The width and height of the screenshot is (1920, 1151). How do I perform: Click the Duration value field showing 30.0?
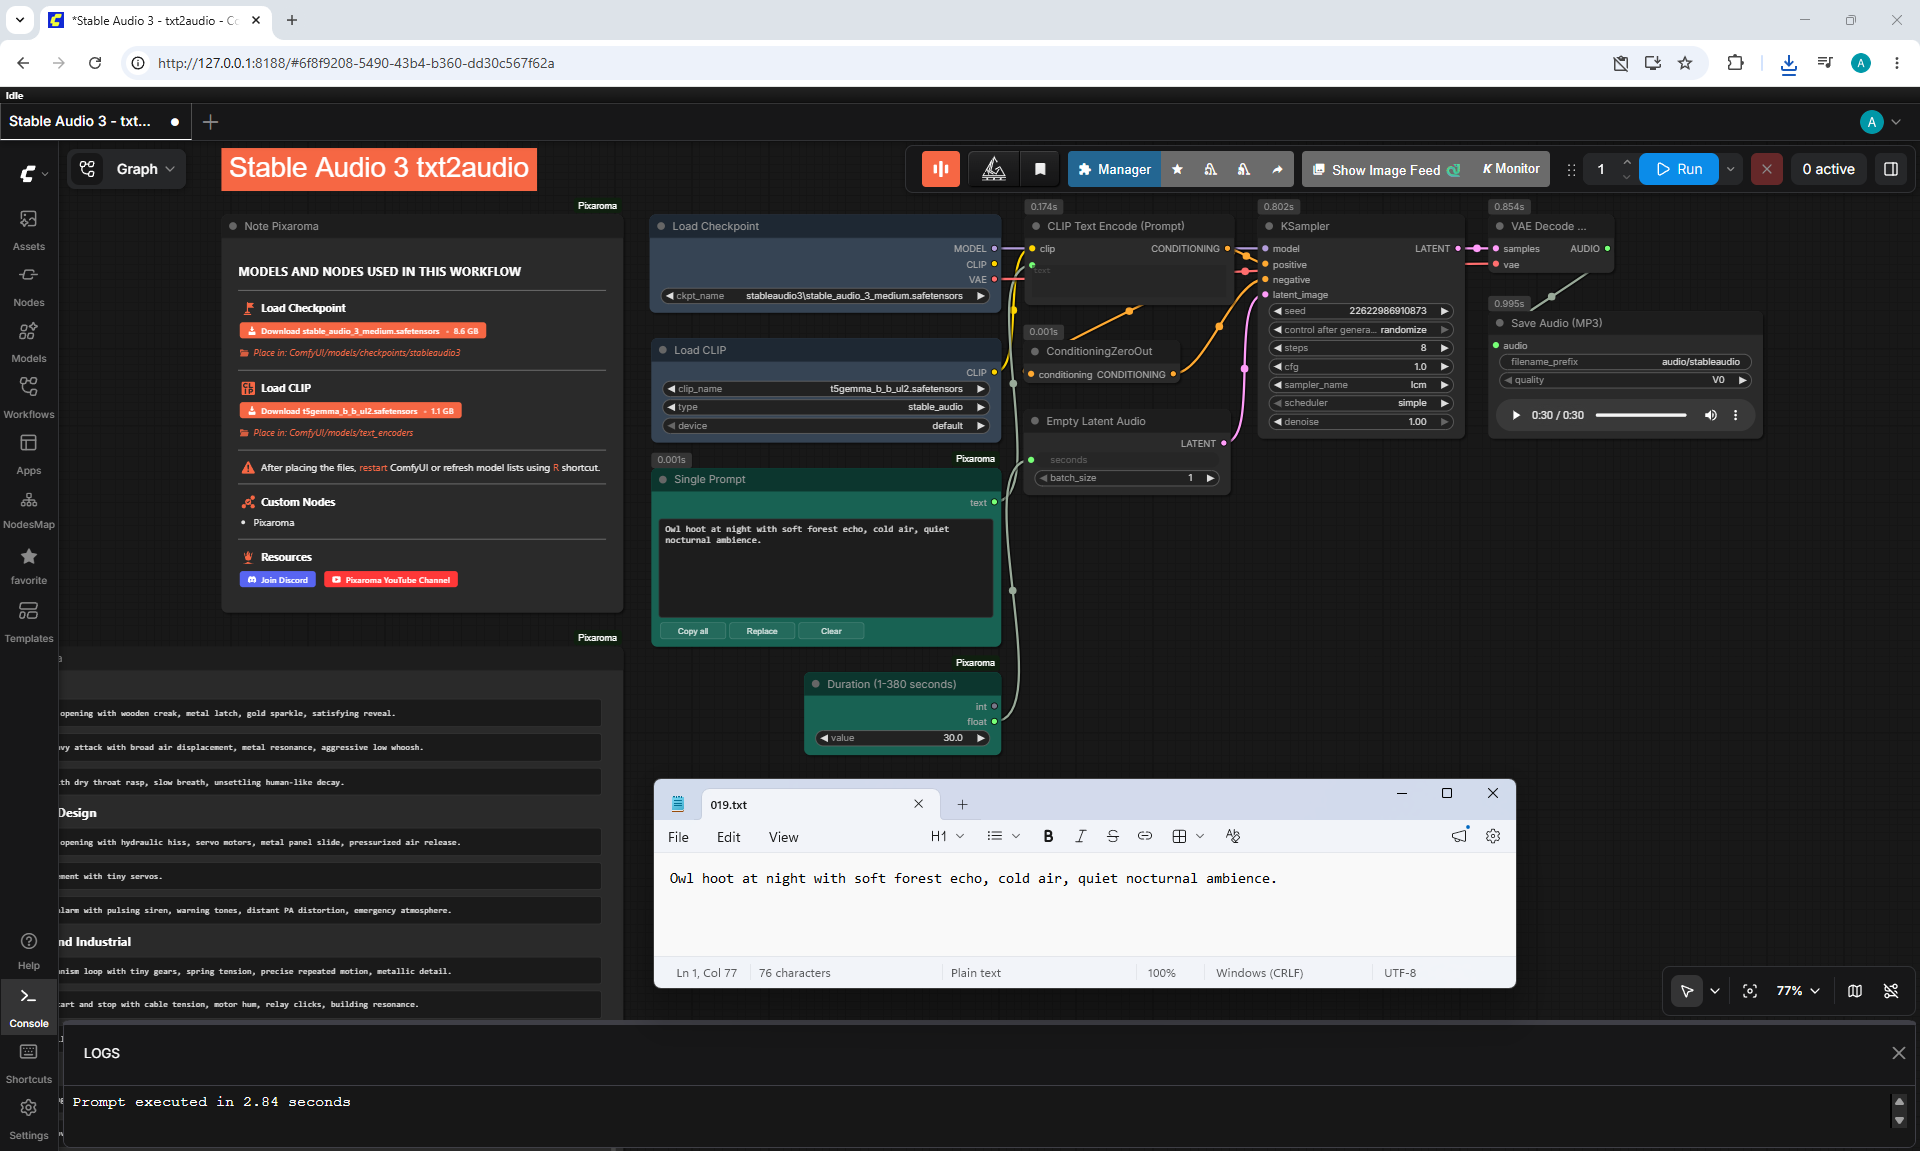(x=902, y=738)
